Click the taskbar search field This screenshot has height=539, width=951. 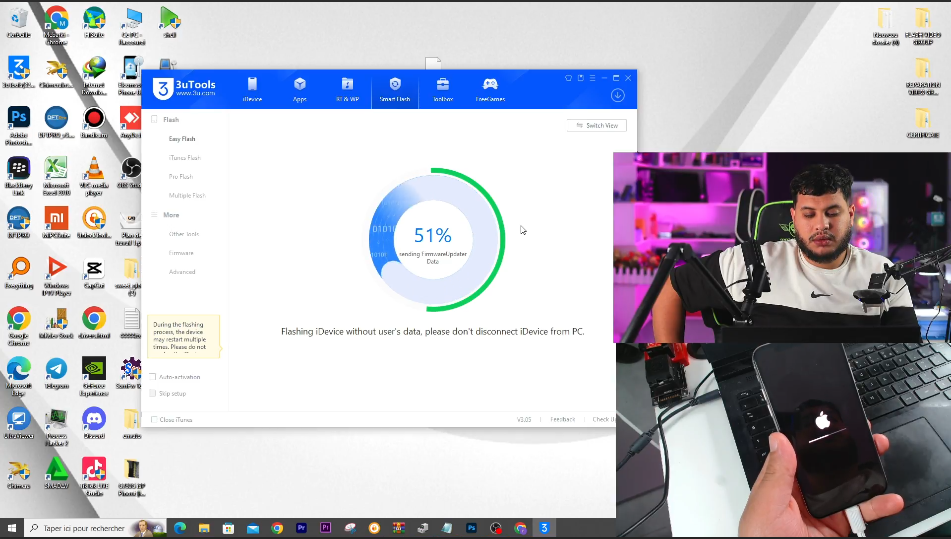[95, 528]
